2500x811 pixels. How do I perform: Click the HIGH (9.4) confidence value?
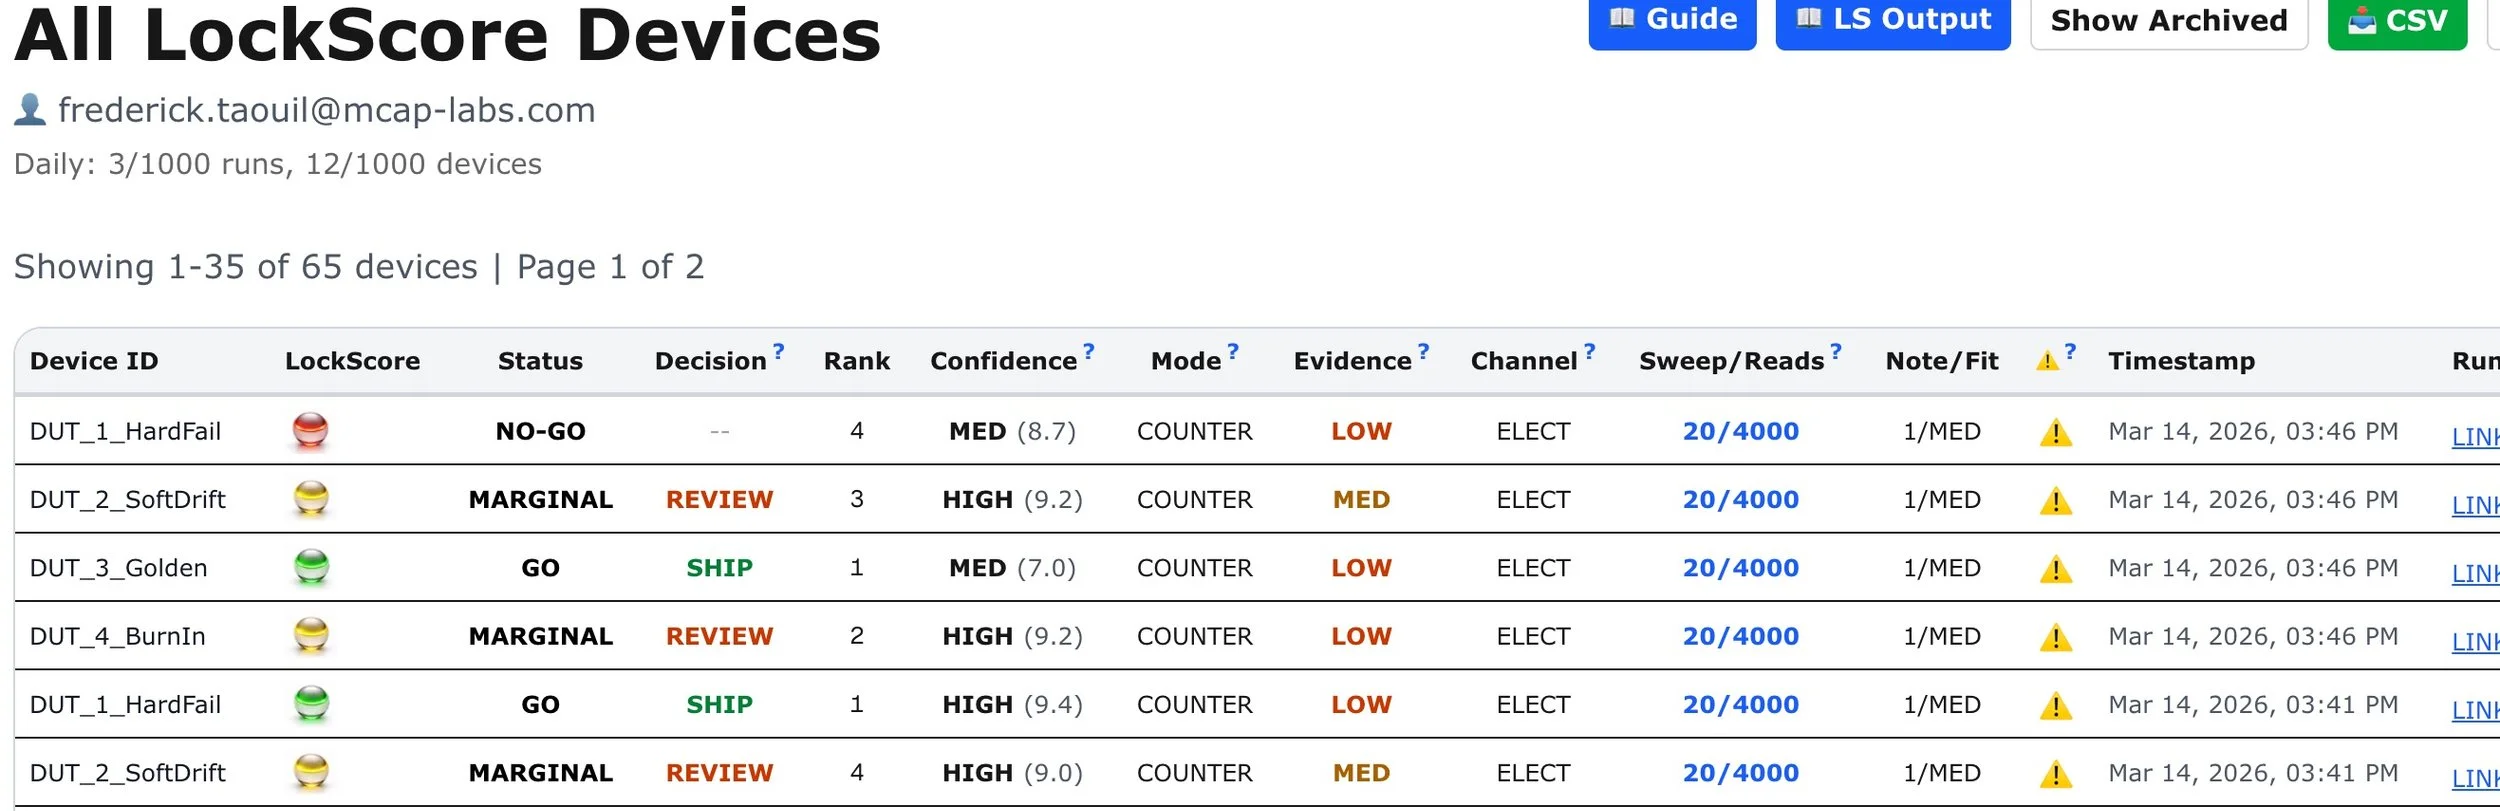[x=1012, y=705]
